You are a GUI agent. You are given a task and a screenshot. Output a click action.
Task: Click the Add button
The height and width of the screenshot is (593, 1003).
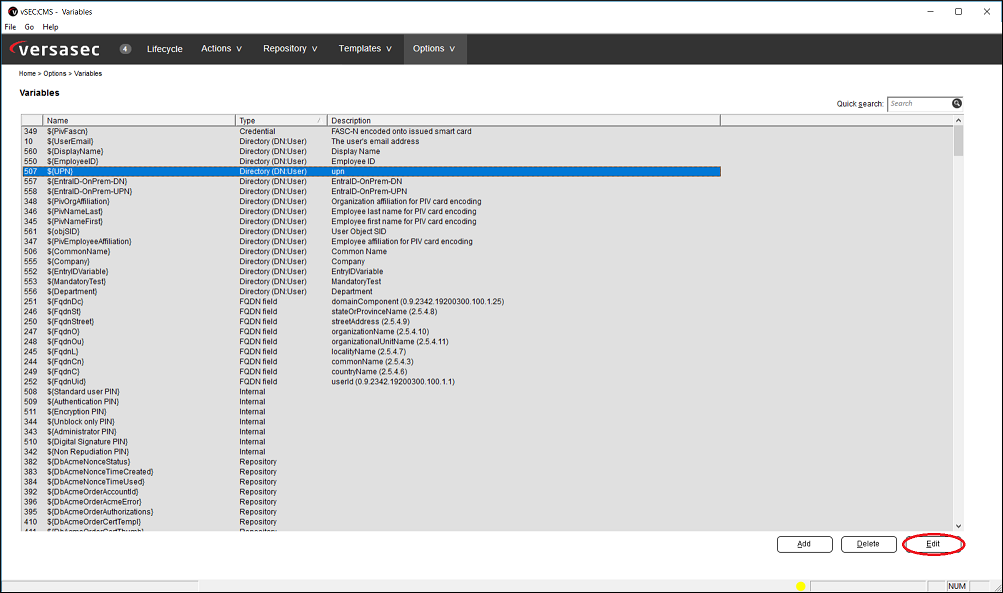[804, 544]
